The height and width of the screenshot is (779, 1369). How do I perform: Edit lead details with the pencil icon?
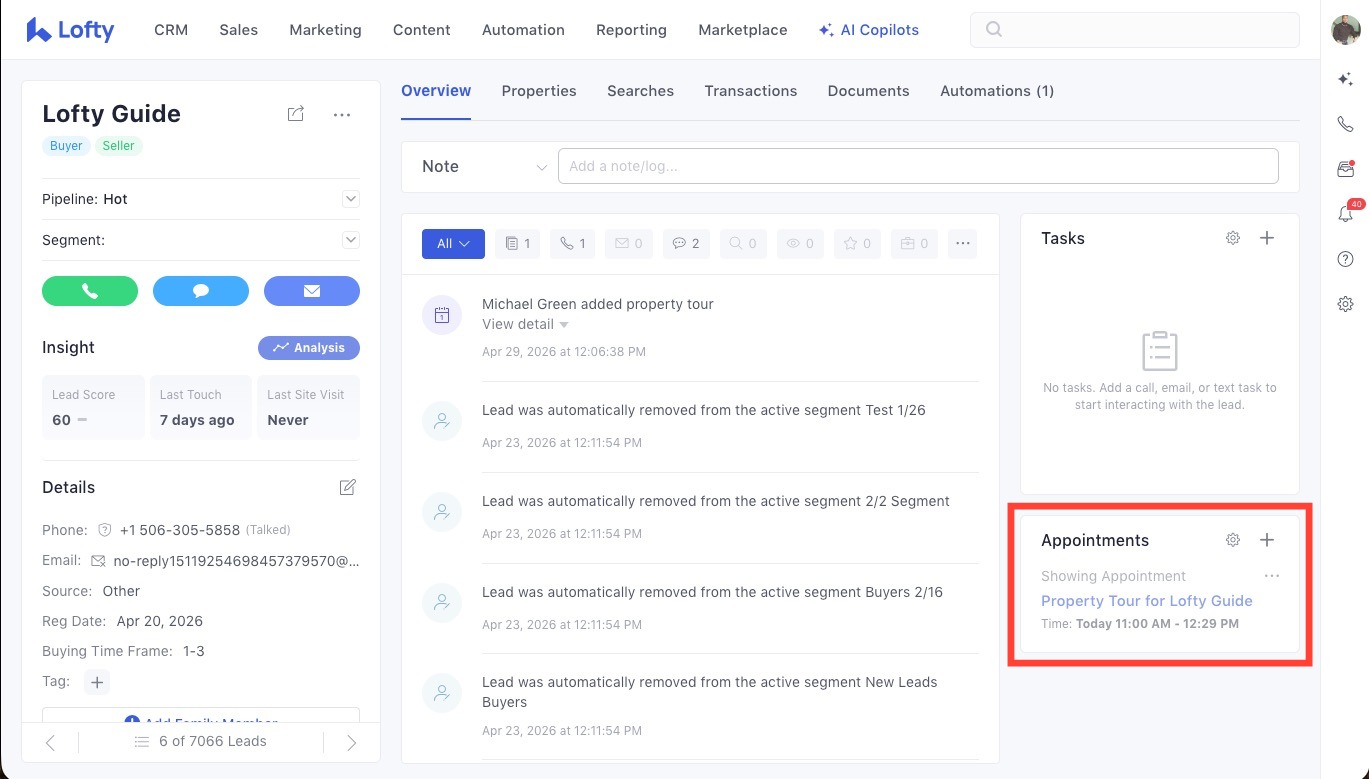(347, 488)
